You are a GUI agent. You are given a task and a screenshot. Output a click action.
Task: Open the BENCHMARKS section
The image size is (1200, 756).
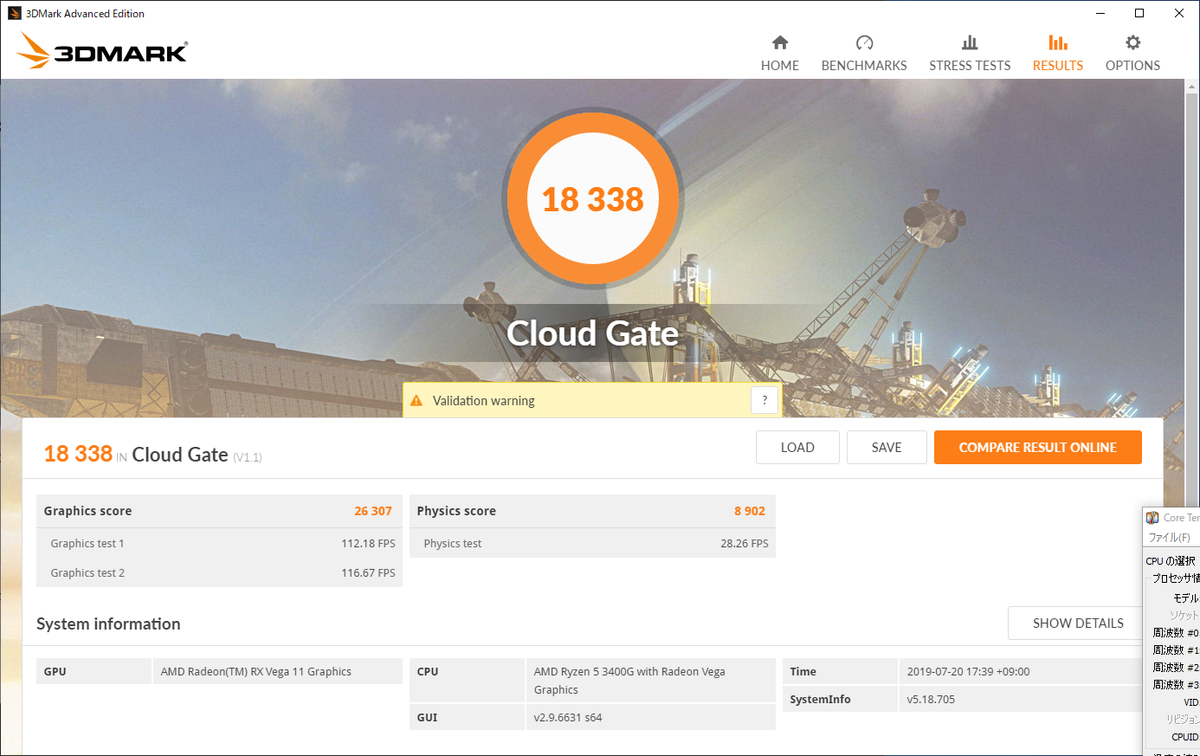pyautogui.click(x=864, y=54)
